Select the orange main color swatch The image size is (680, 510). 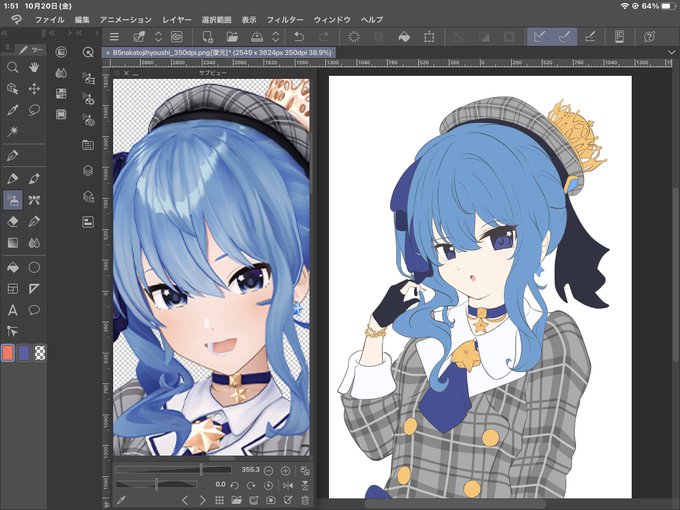pyautogui.click(x=7, y=353)
